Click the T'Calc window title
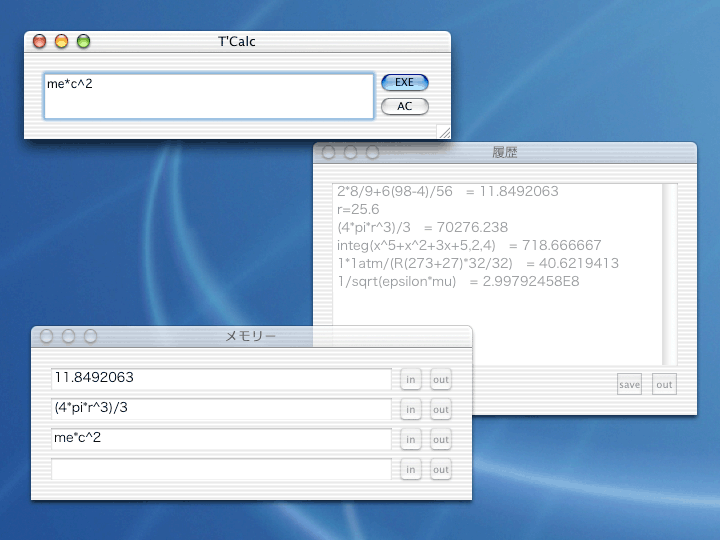The width and height of the screenshot is (720, 540). tap(236, 41)
